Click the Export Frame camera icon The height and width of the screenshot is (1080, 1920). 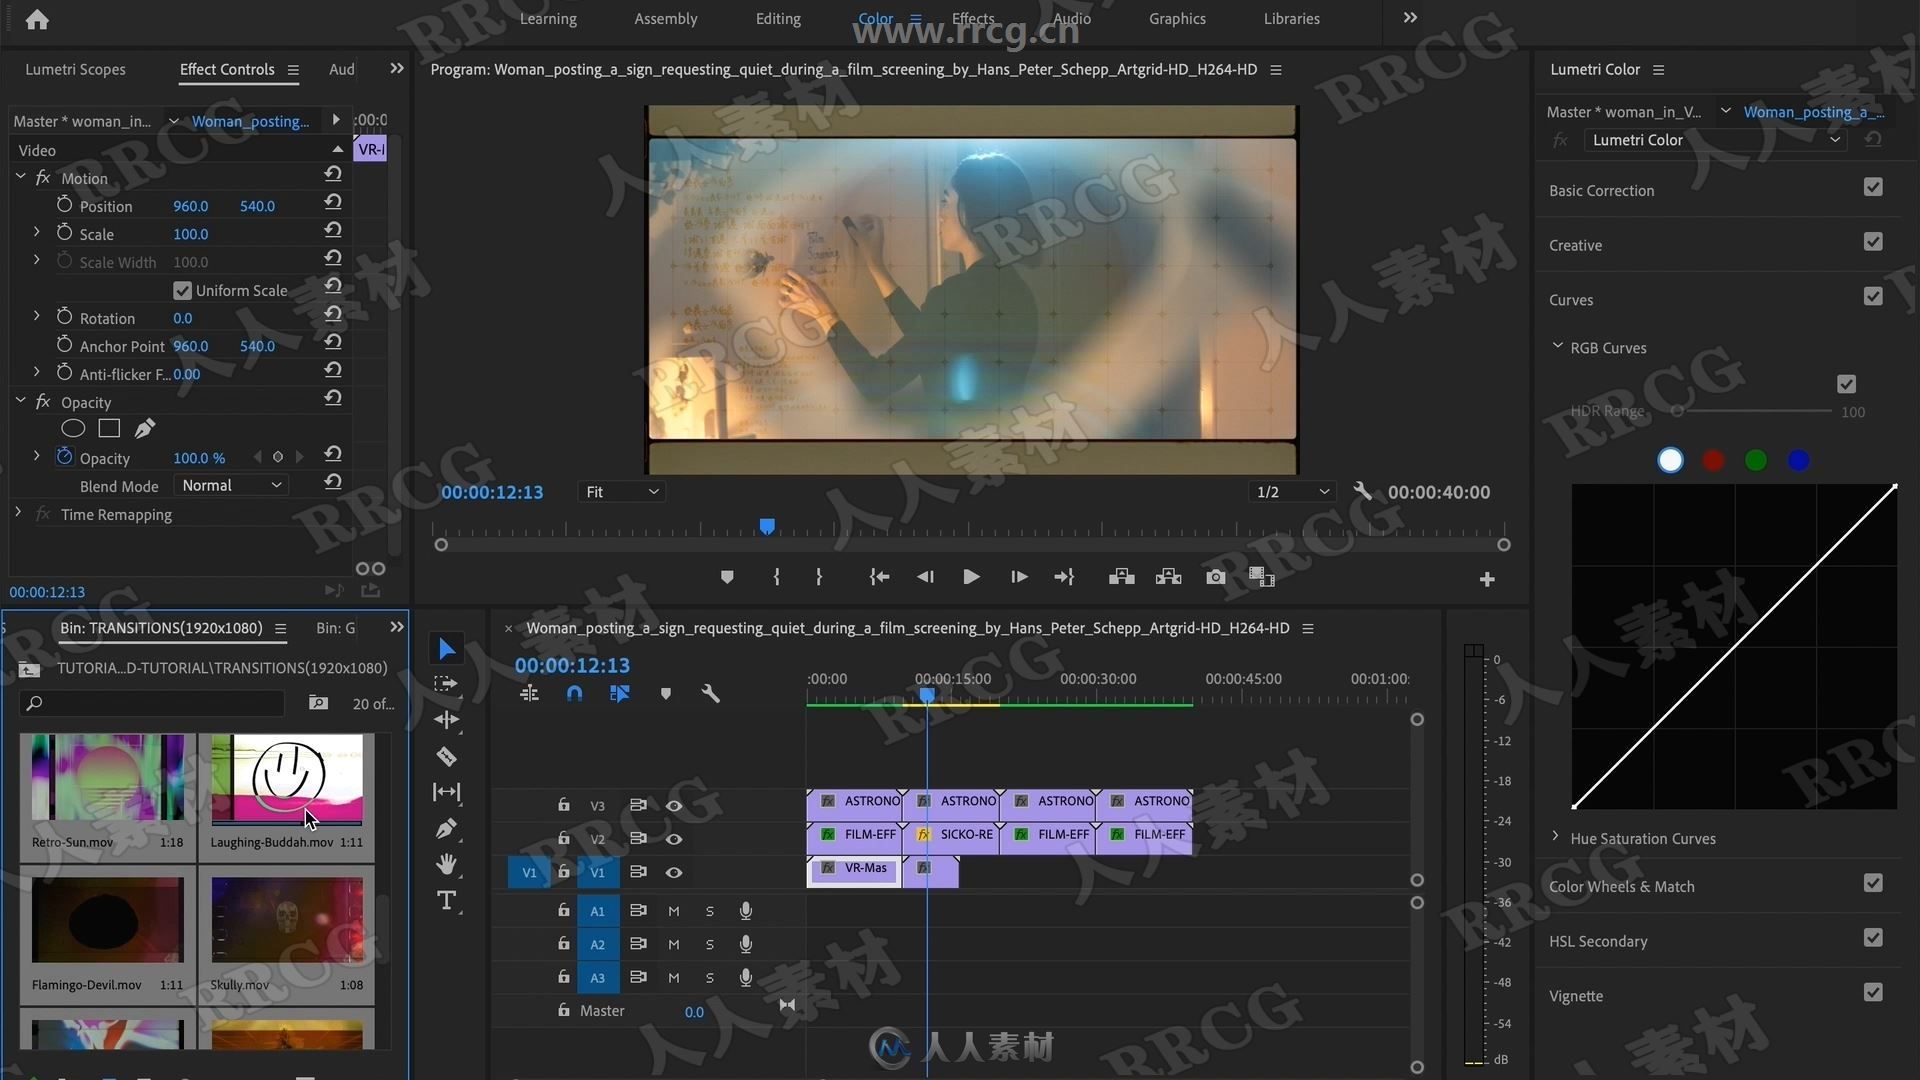[1215, 576]
